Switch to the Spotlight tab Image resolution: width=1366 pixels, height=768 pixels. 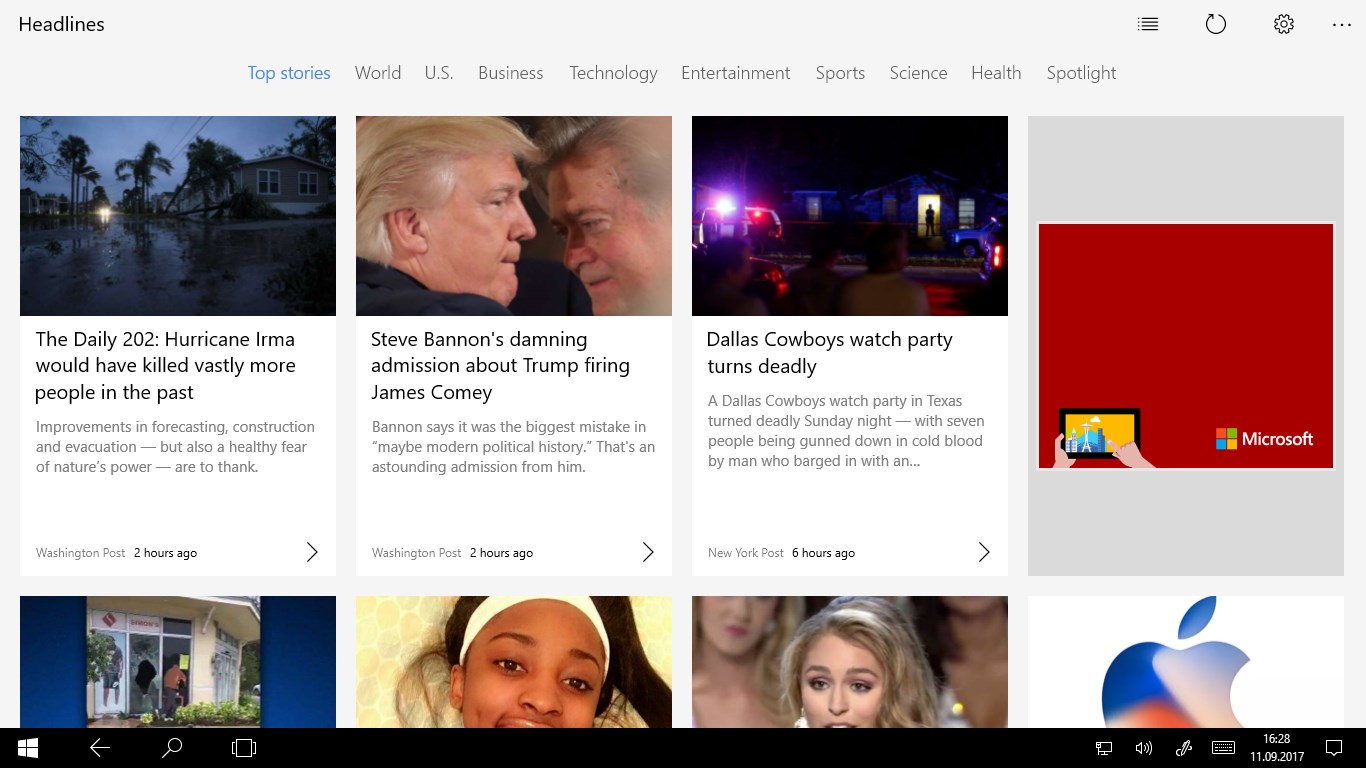pyautogui.click(x=1081, y=73)
